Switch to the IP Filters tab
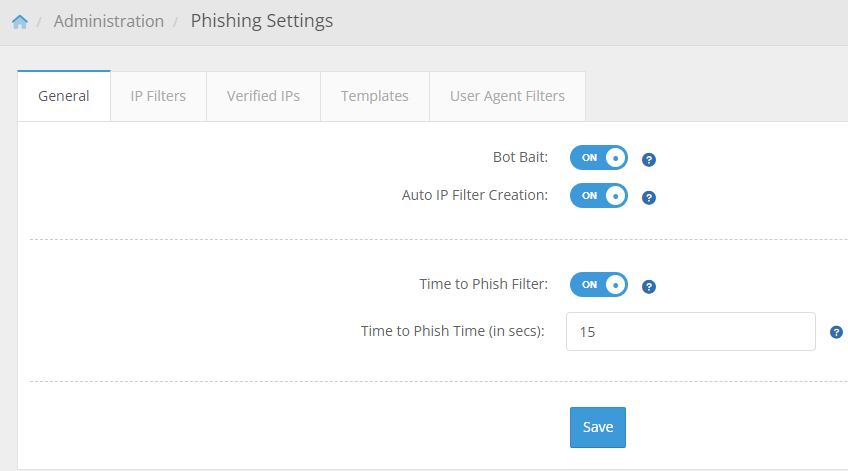 tap(158, 96)
